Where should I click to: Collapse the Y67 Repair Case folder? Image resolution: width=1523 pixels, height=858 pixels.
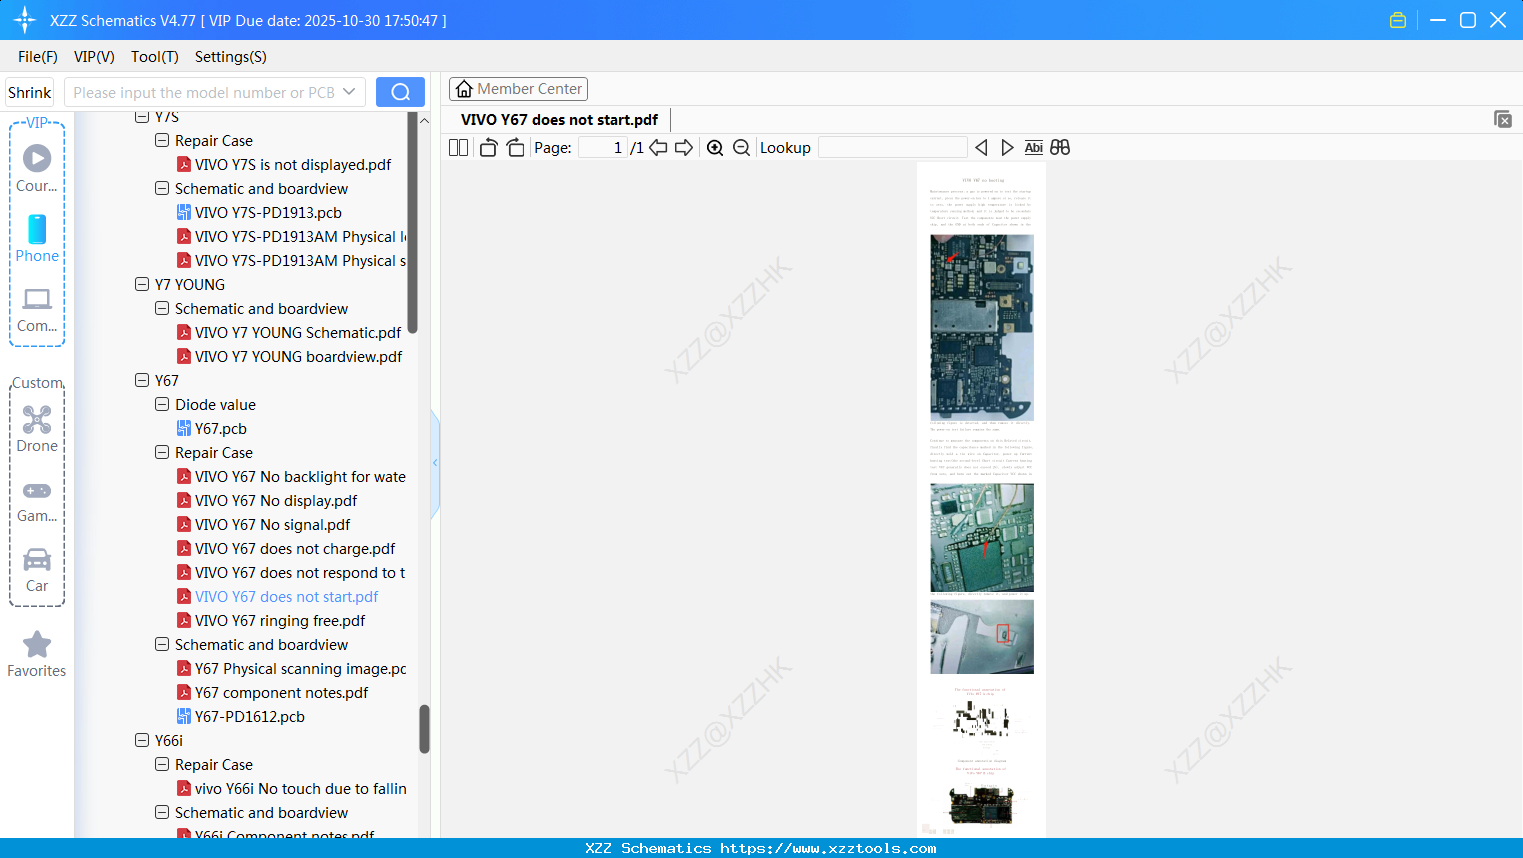pyautogui.click(x=162, y=452)
